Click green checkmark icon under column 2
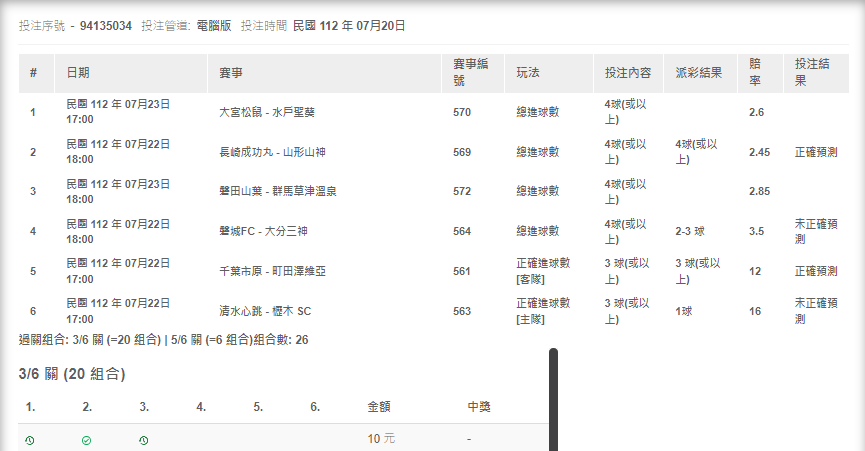Screen dimensions: 865x451 click(x=87, y=440)
